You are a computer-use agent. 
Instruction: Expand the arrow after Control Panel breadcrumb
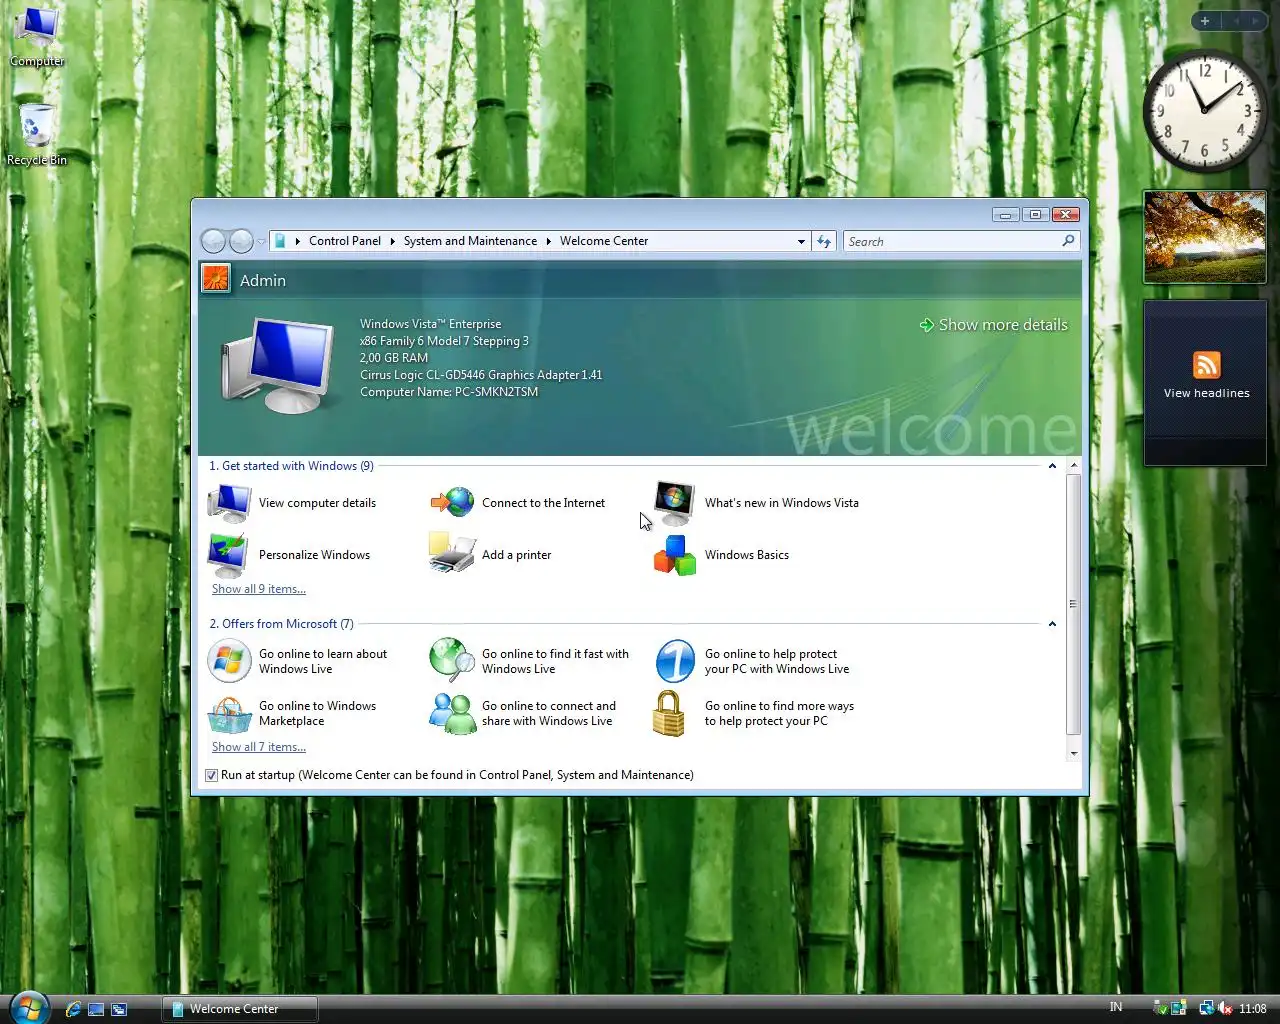[393, 241]
